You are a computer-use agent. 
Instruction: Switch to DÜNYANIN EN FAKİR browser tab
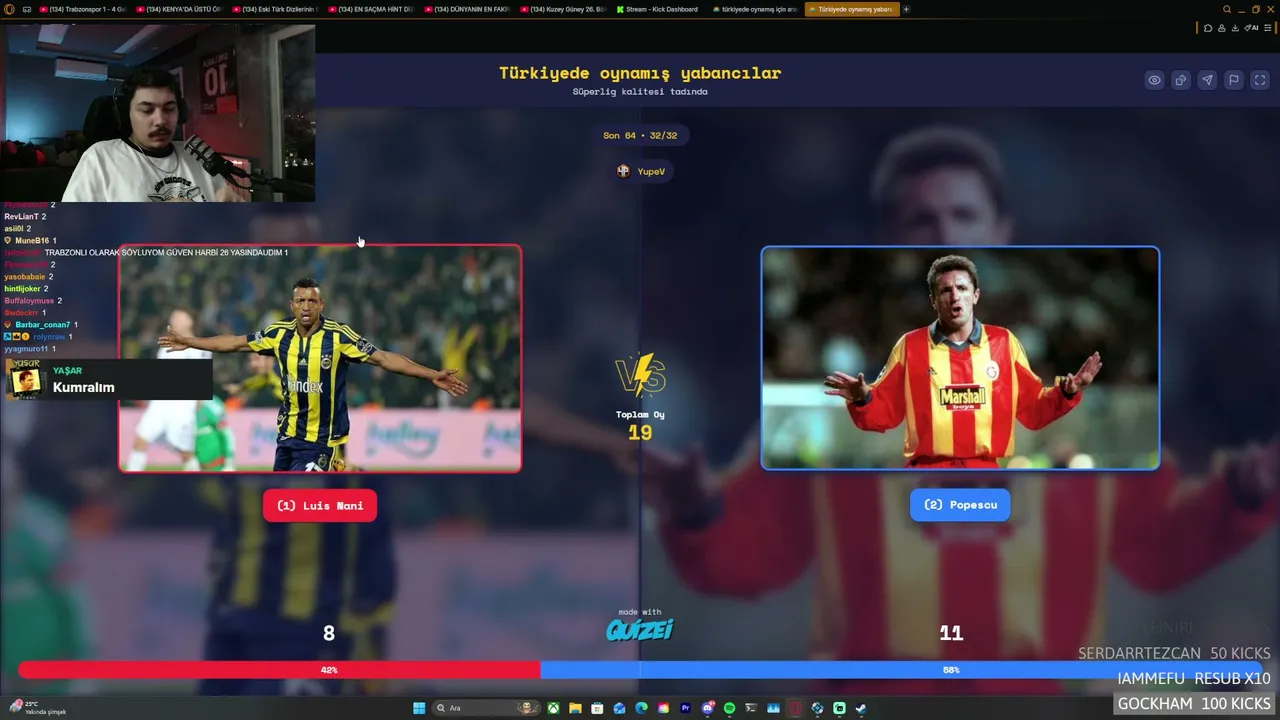[x=467, y=9]
